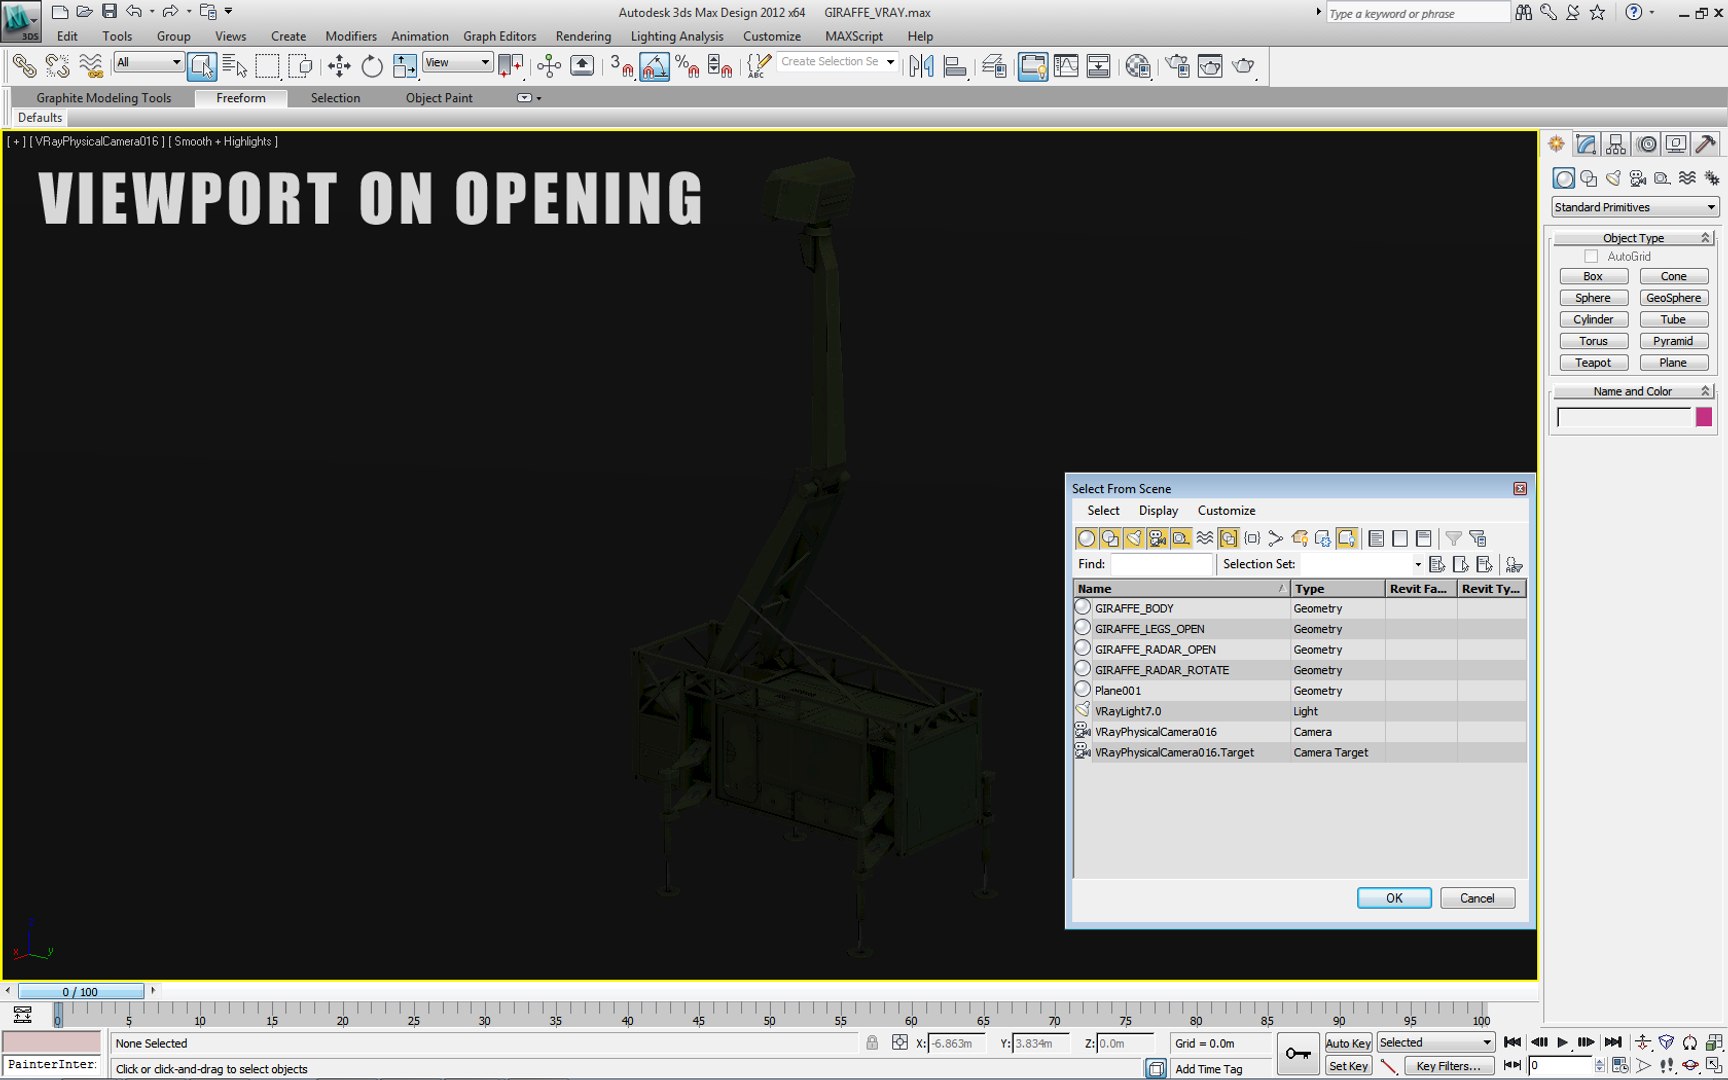The height and width of the screenshot is (1080, 1728).
Task: Open Render Setup icon
Action: 1178,66
